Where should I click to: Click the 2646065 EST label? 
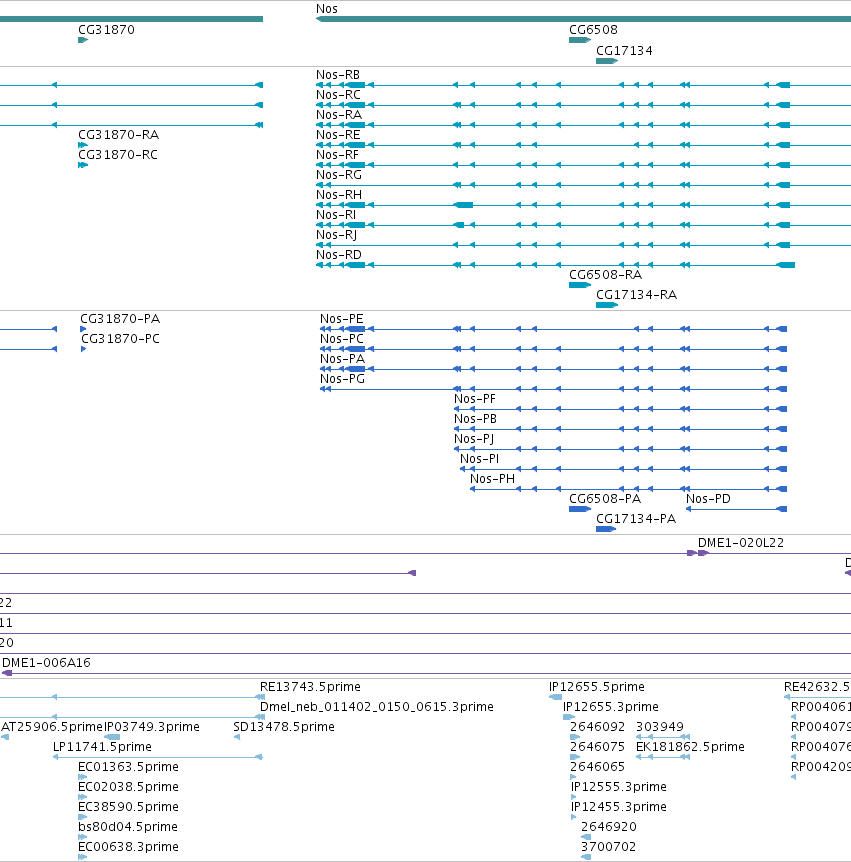tap(598, 767)
